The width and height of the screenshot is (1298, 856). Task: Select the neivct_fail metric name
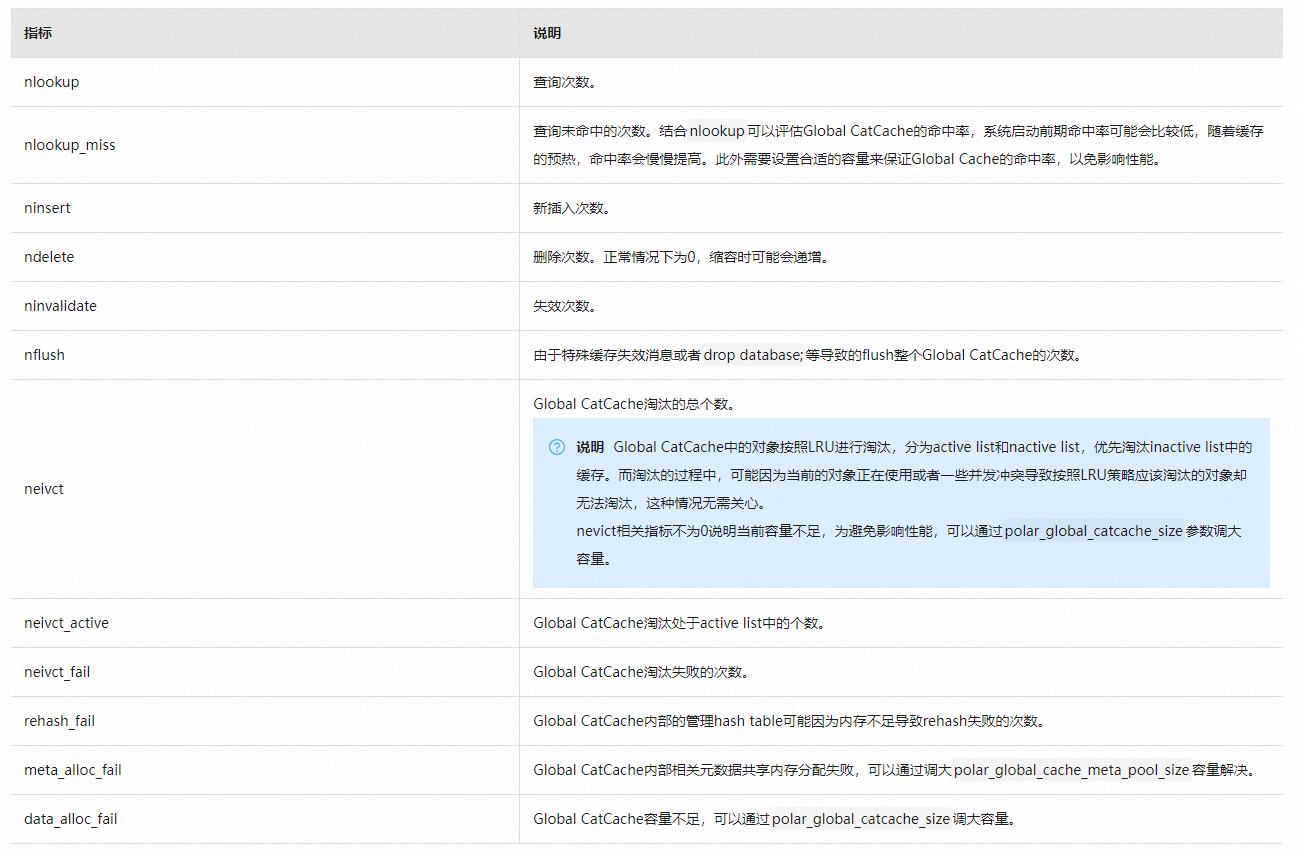point(57,672)
